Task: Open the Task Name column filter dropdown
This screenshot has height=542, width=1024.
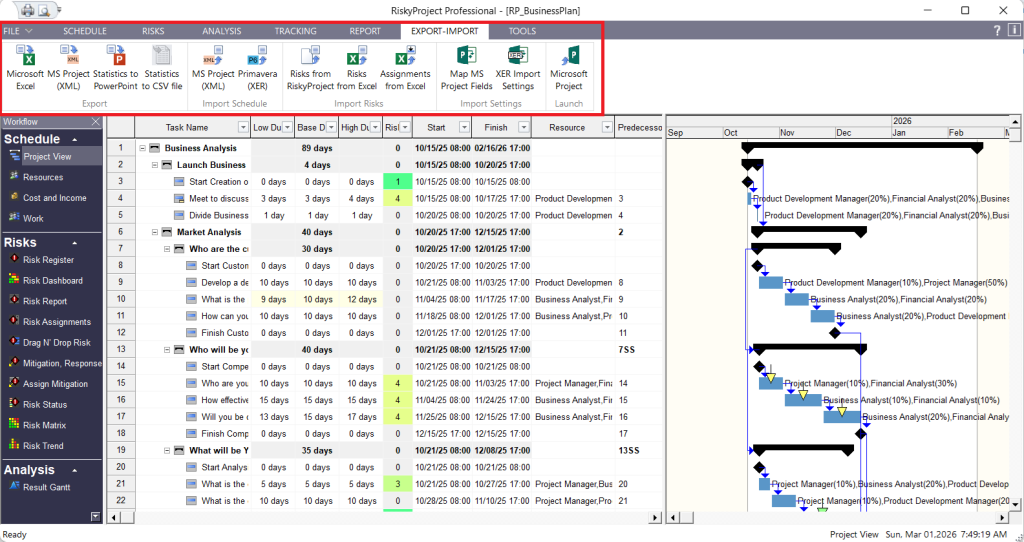Action: pyautogui.click(x=243, y=127)
